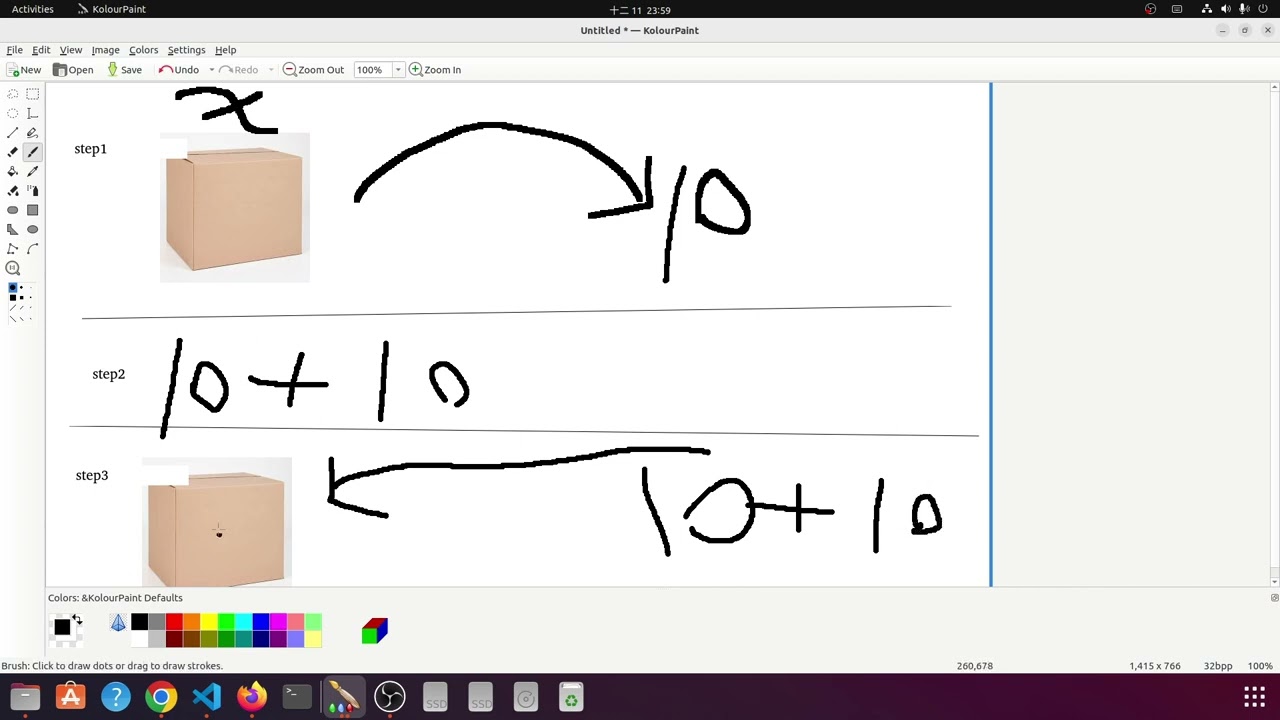Choose the large circle brush shape
Screen dimensions: 1280x720
[x=13, y=287]
